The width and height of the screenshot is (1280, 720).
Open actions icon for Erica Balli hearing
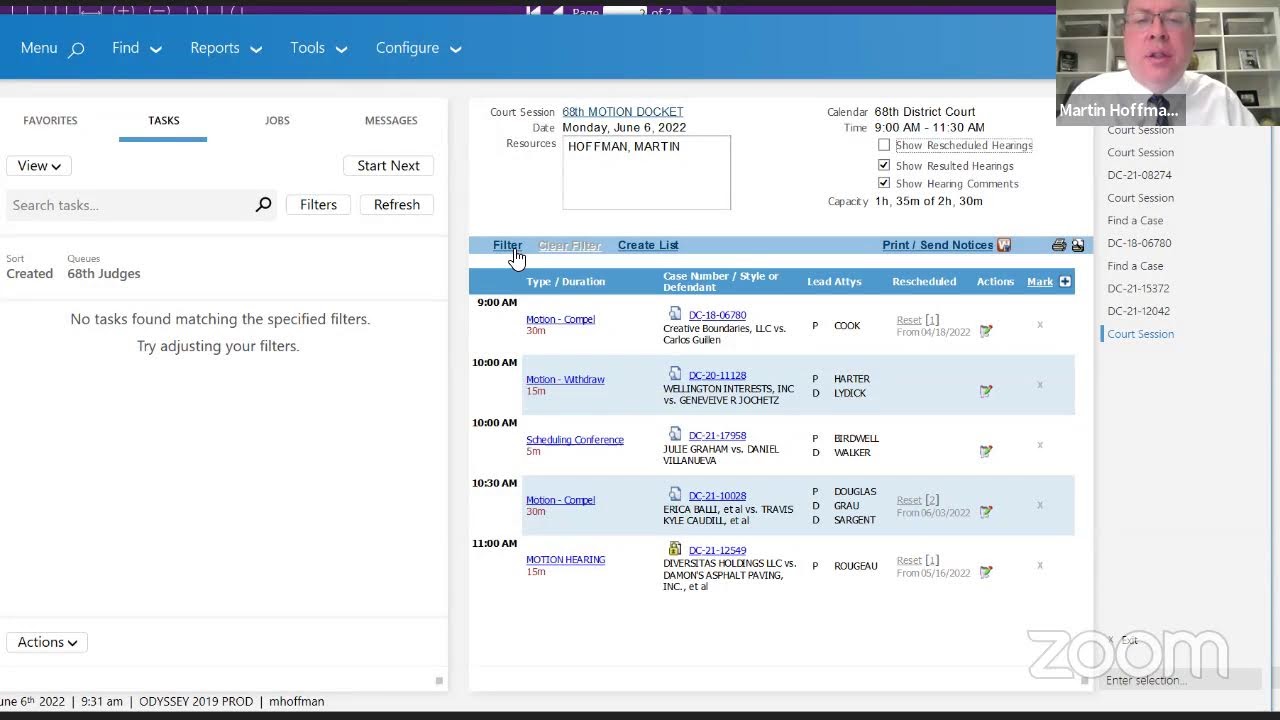(986, 511)
